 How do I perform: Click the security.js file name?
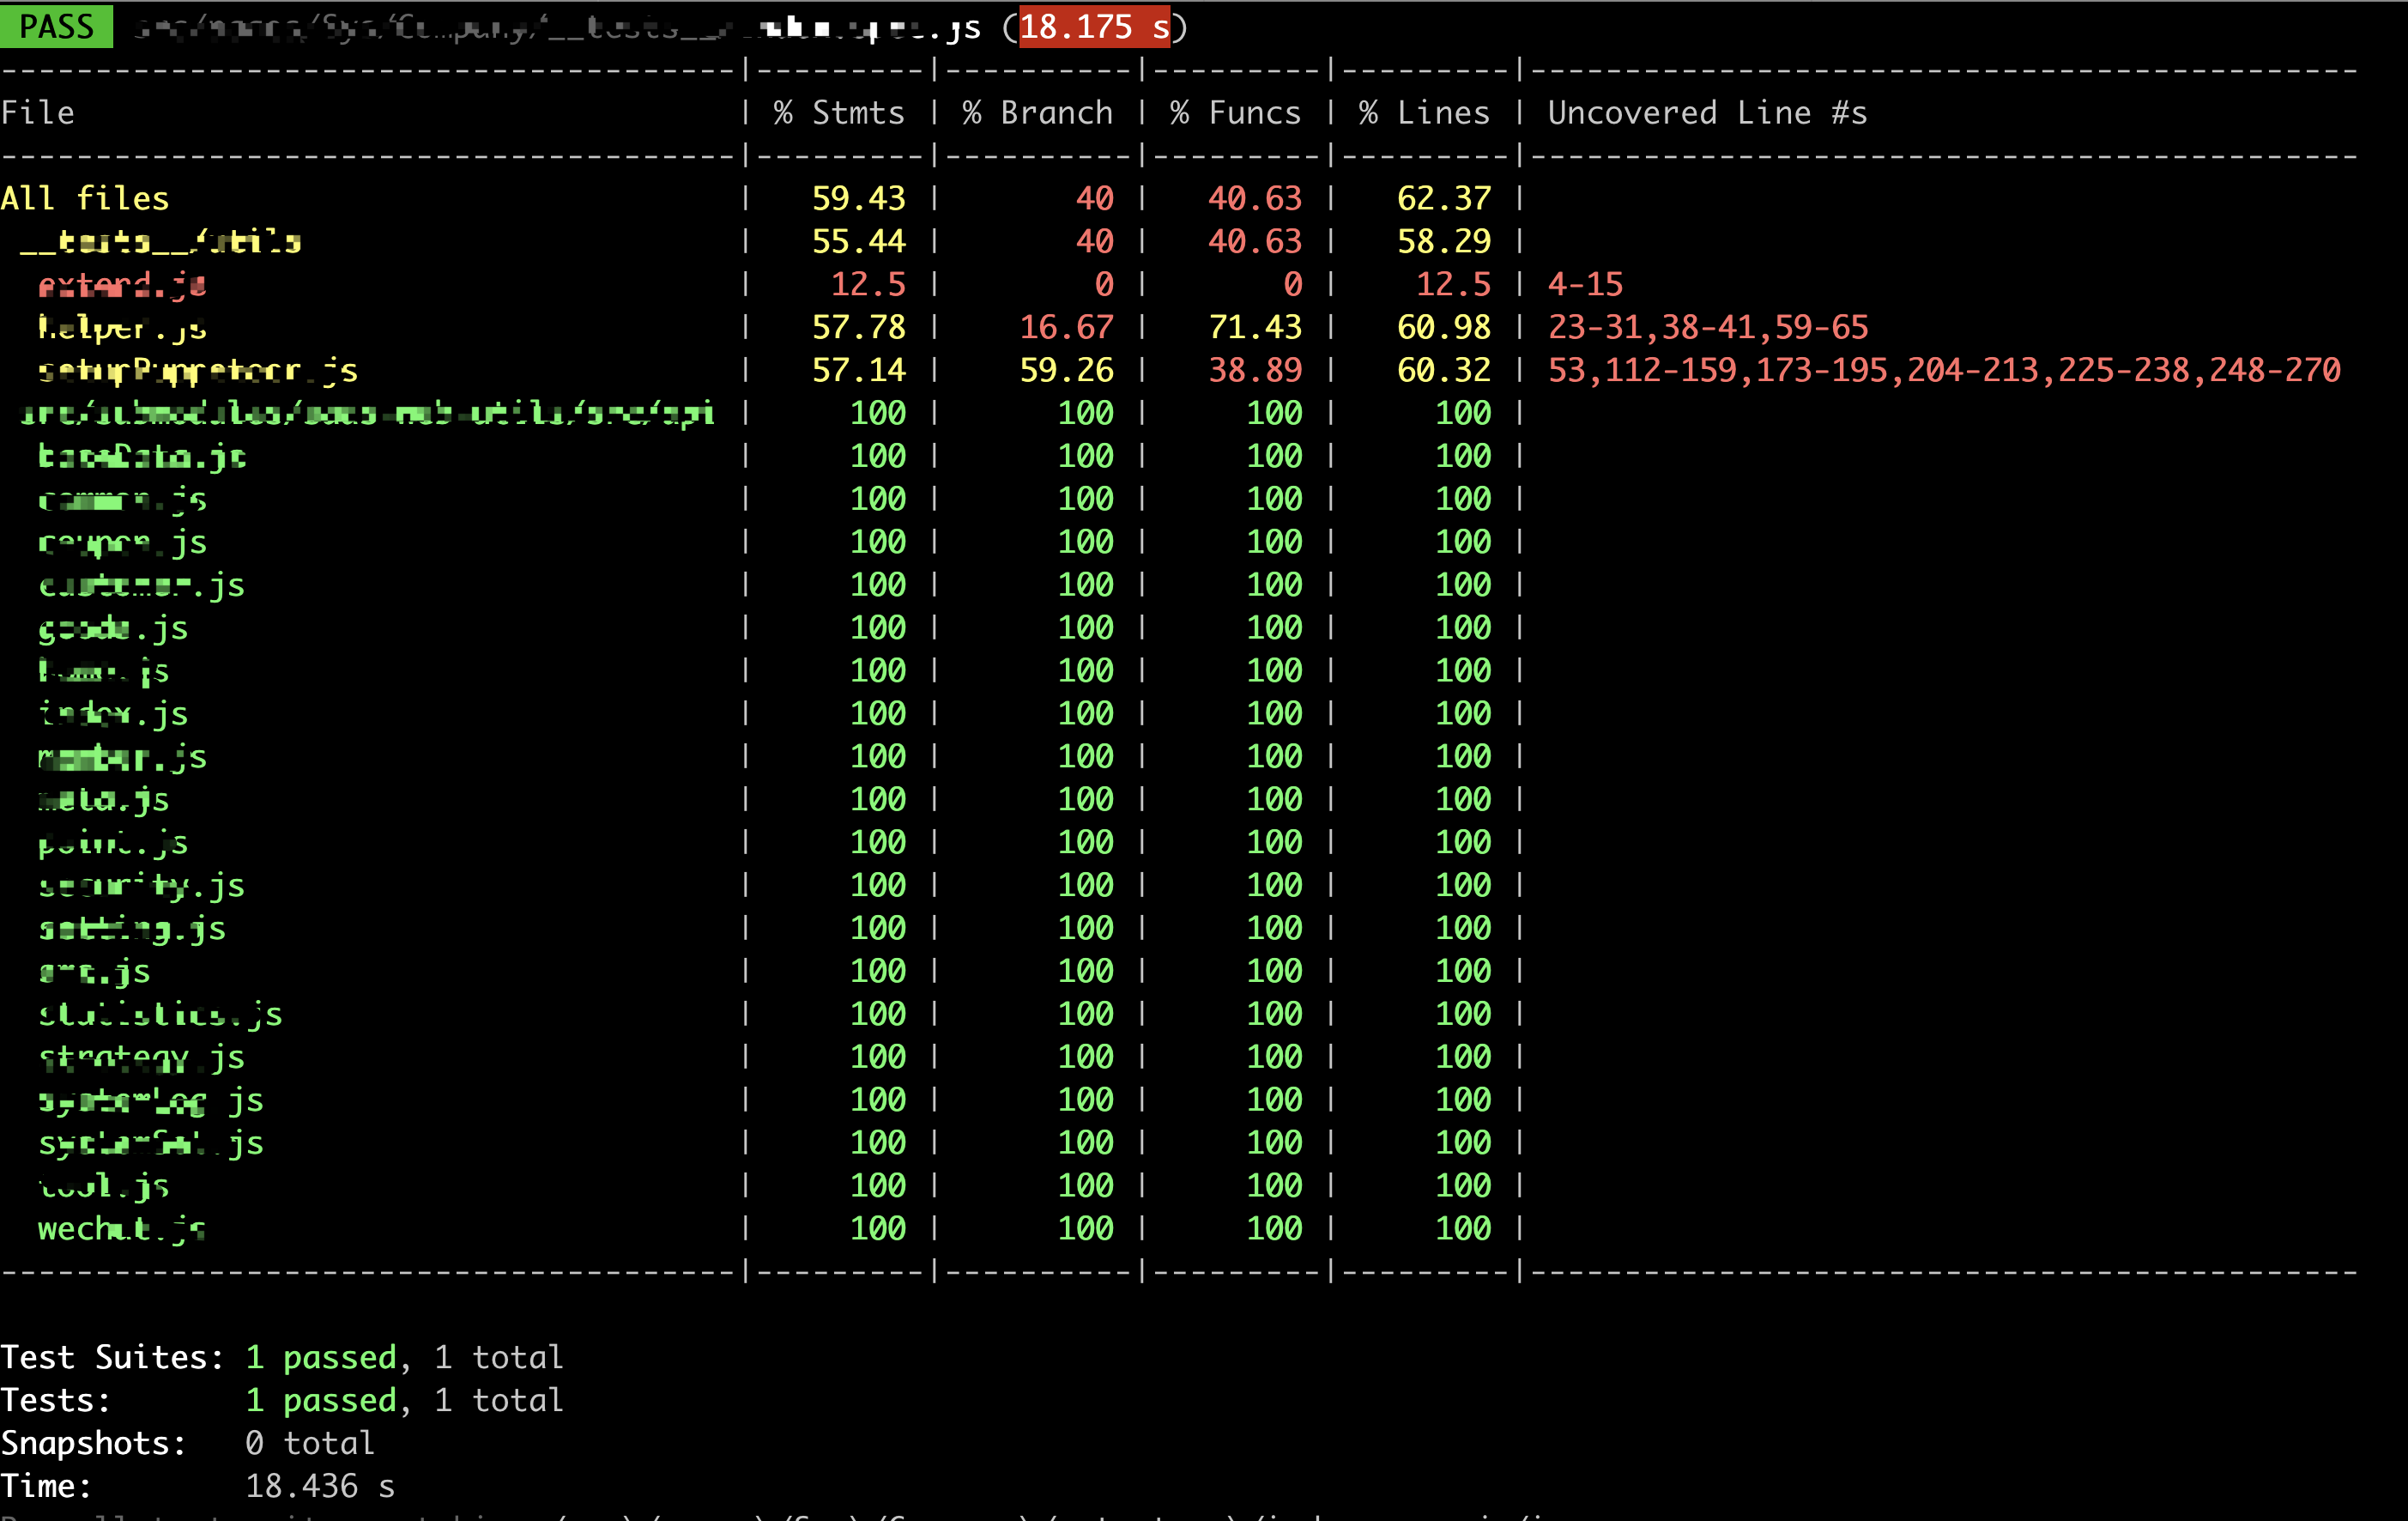tap(141, 886)
